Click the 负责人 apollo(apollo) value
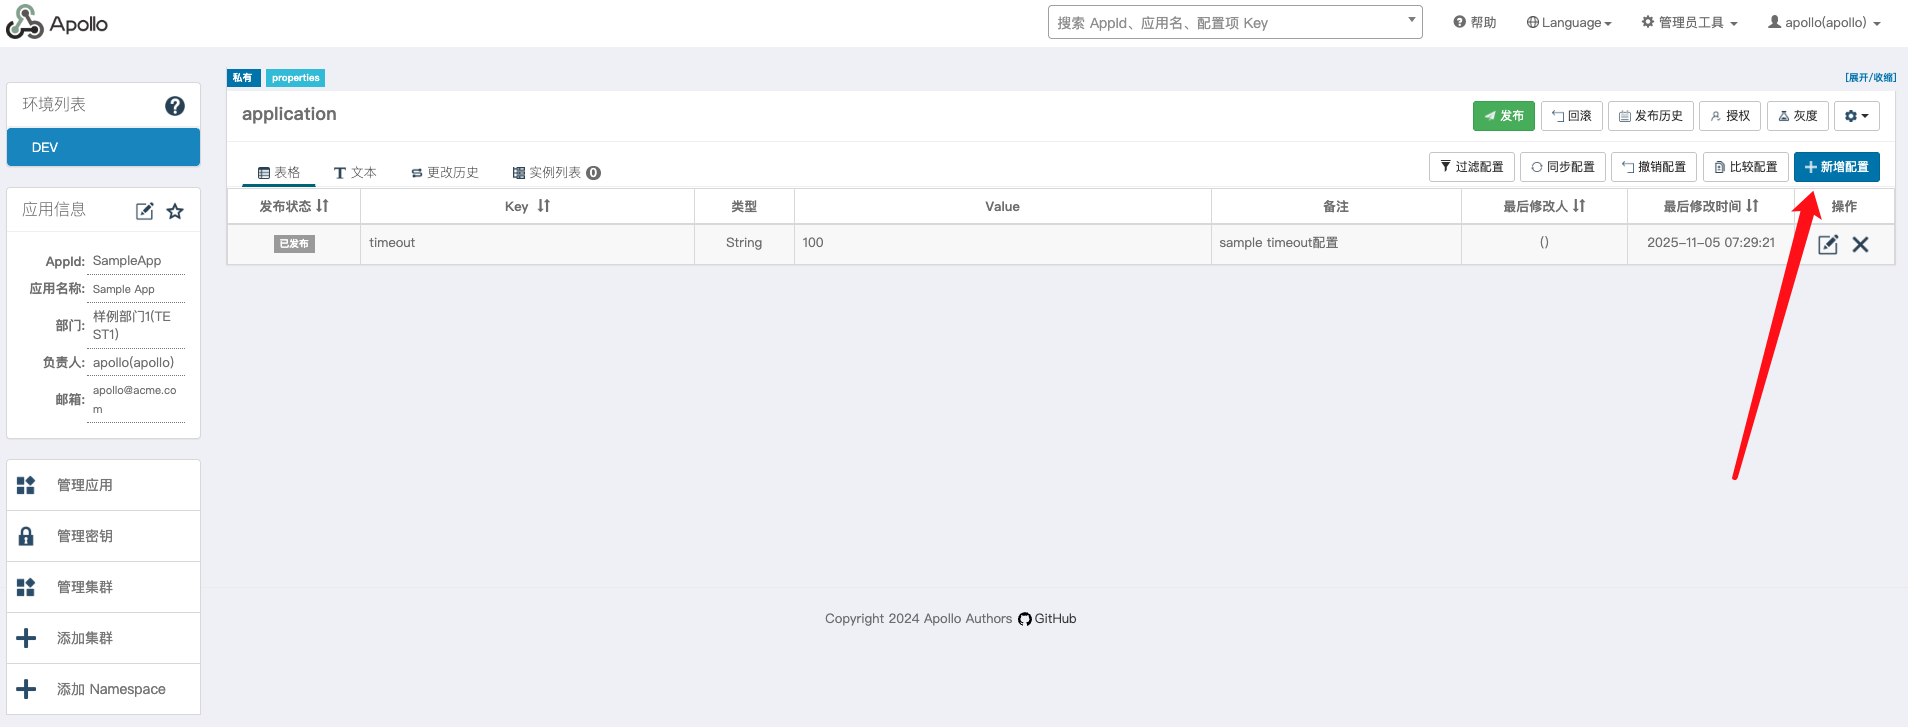 coord(134,362)
